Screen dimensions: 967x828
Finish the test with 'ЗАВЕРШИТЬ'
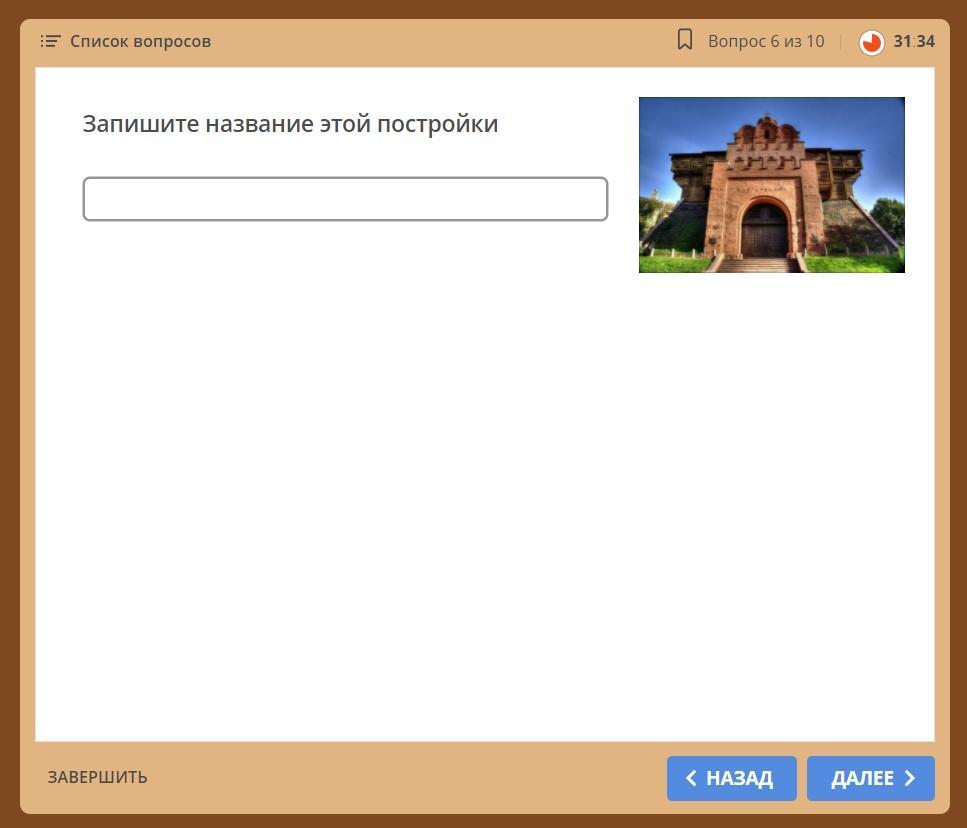pyautogui.click(x=97, y=777)
